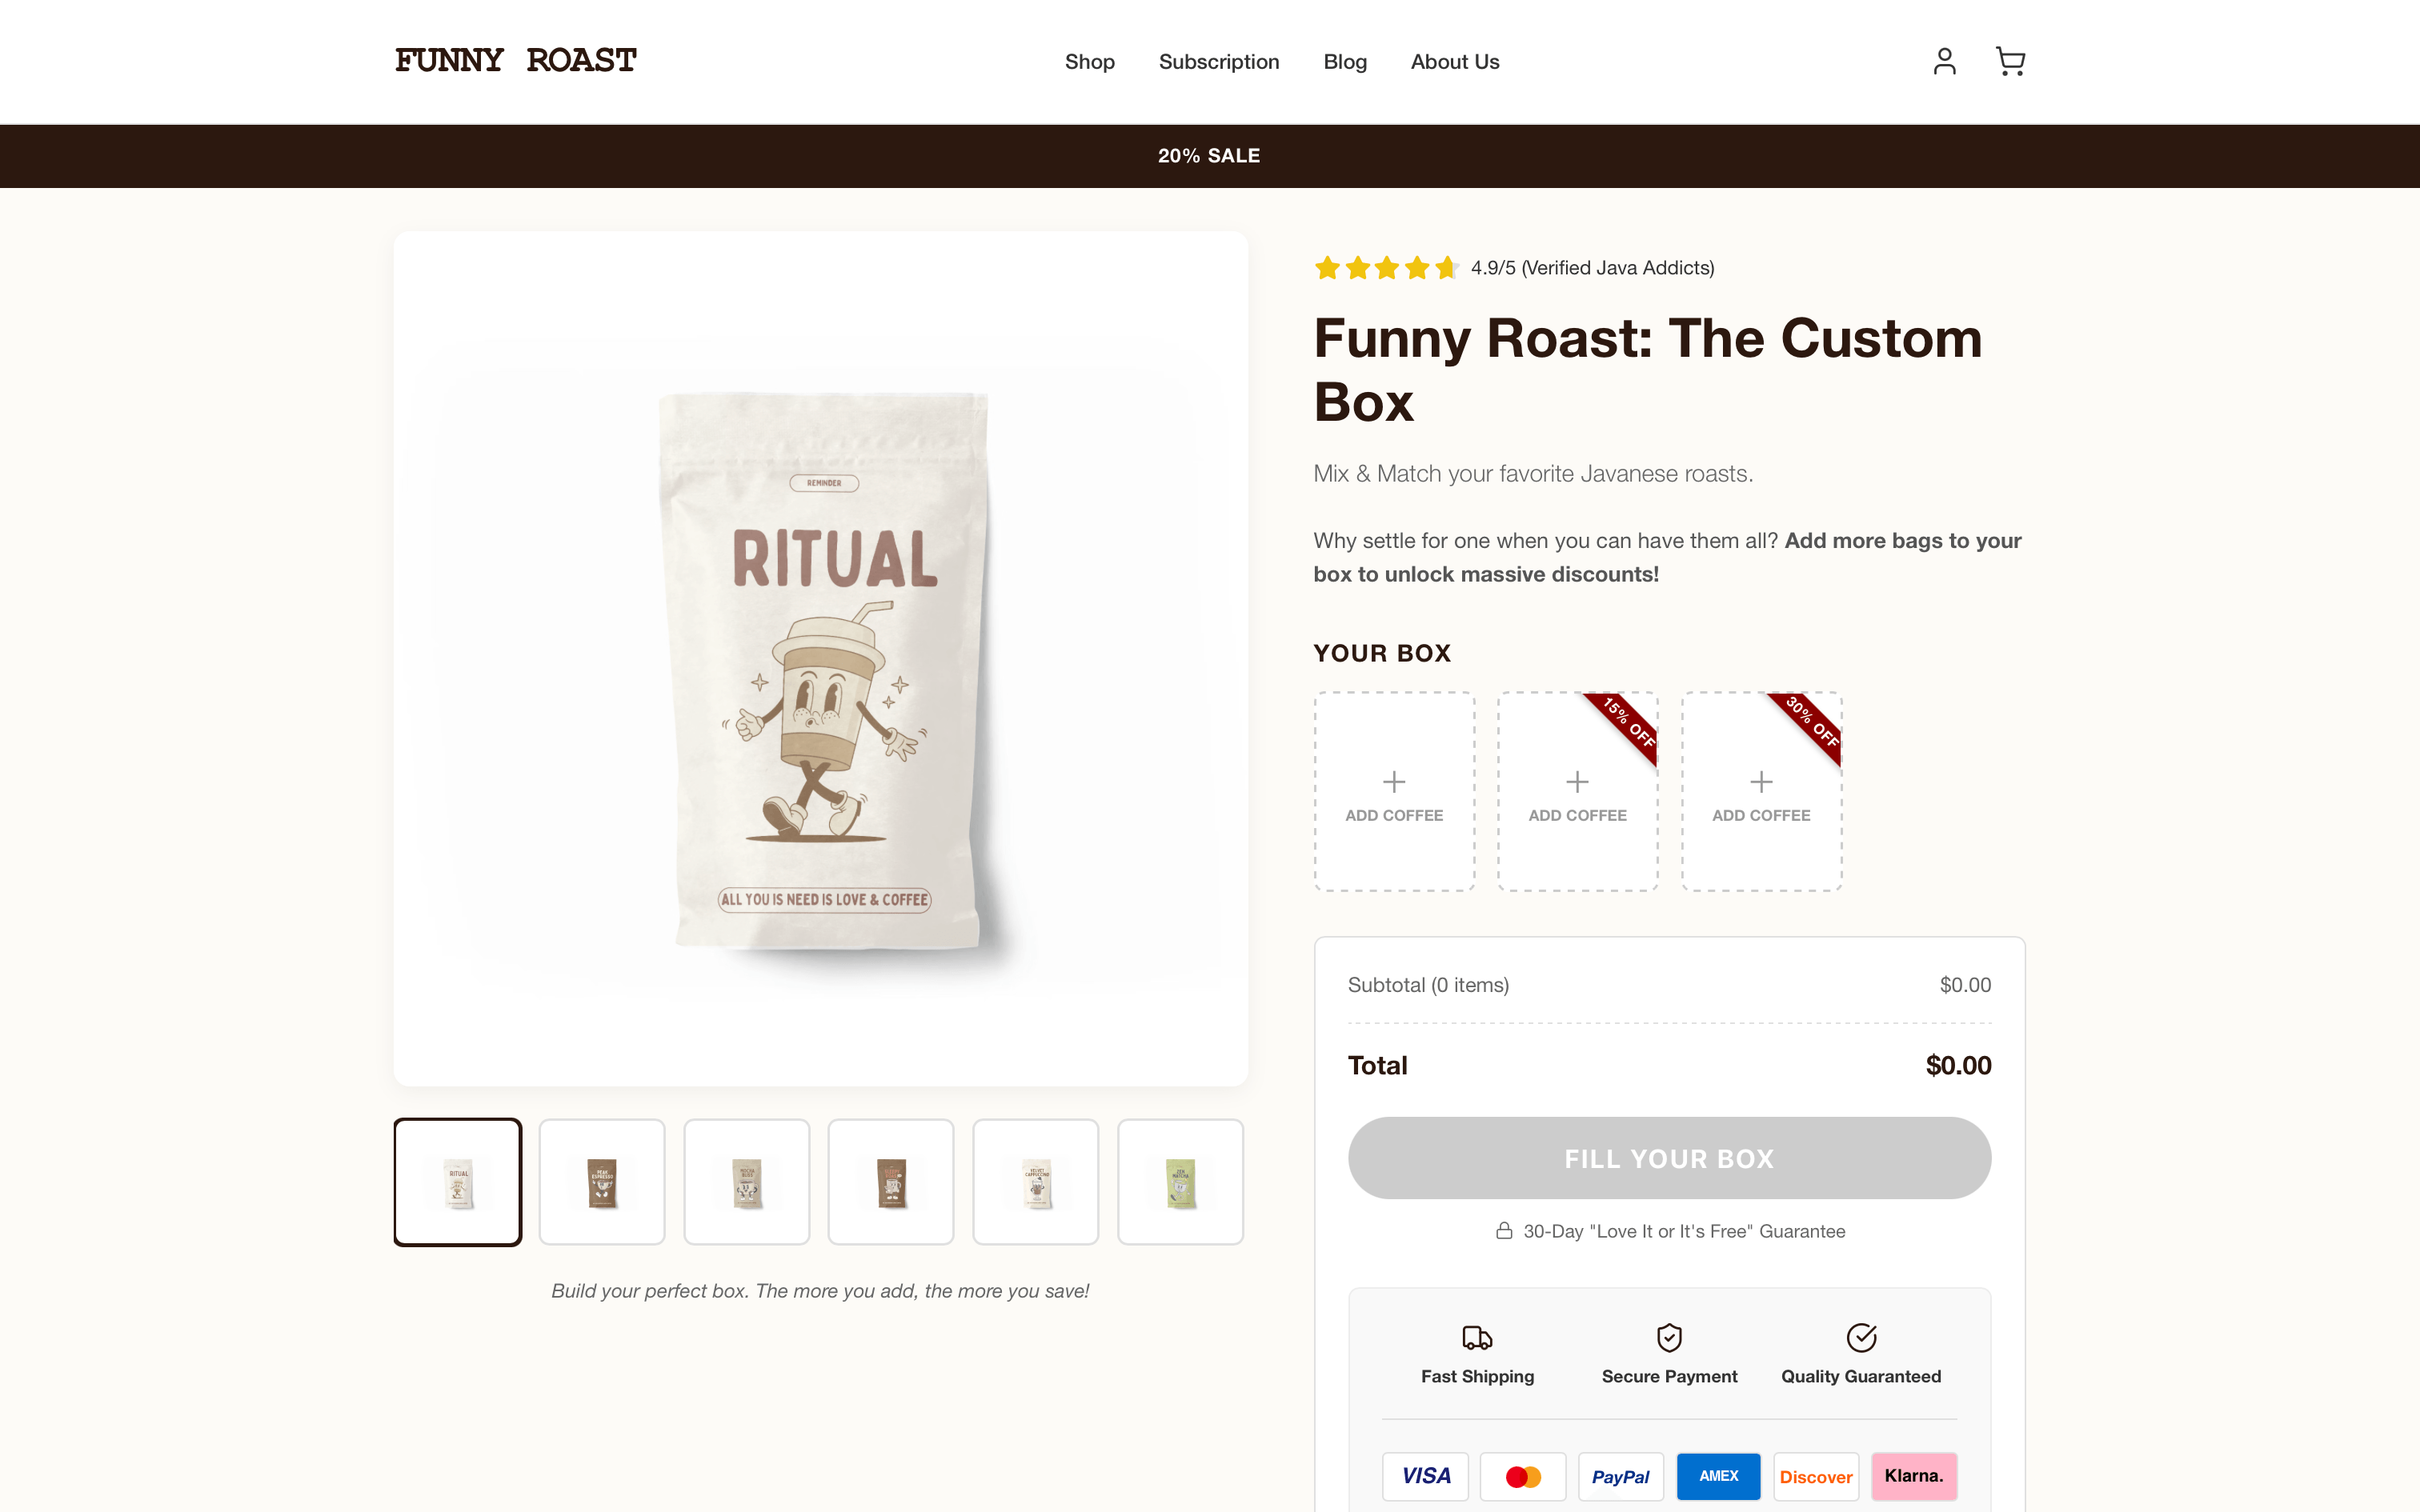
Task: Select the Zen Matcha thumbnail
Action: click(1180, 1181)
